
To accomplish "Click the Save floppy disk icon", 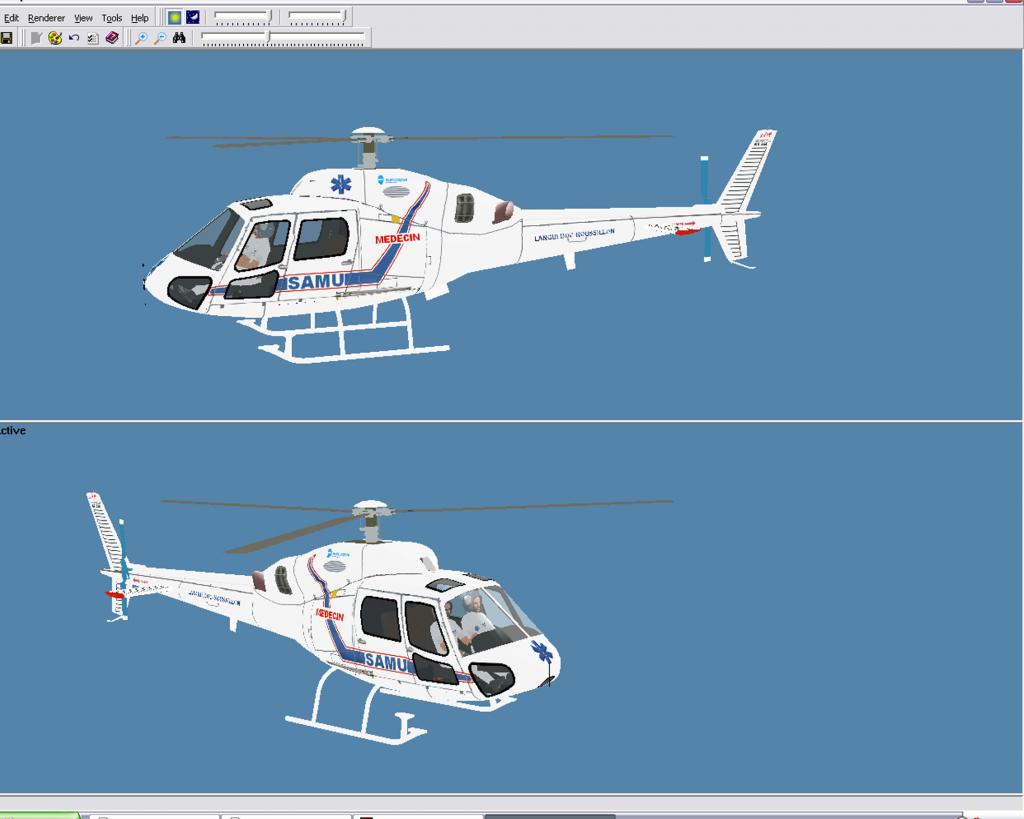I will coord(7,38).
